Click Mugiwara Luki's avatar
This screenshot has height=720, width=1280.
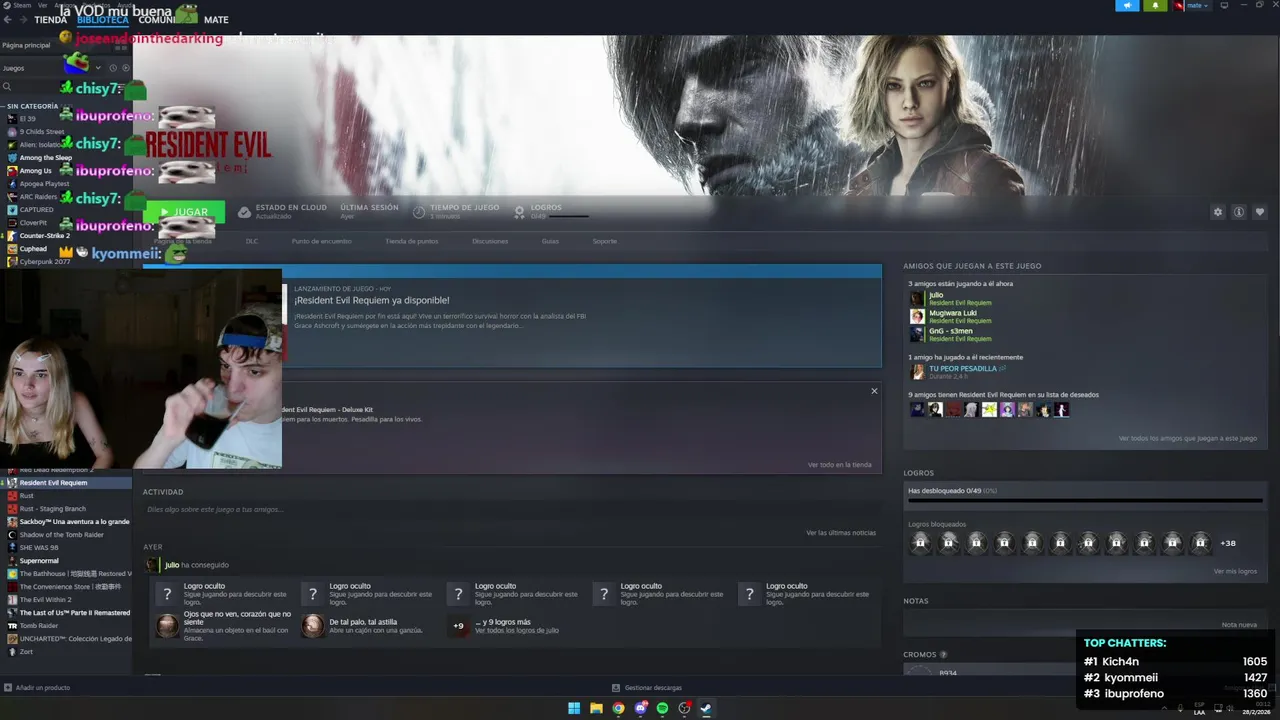coord(917,316)
